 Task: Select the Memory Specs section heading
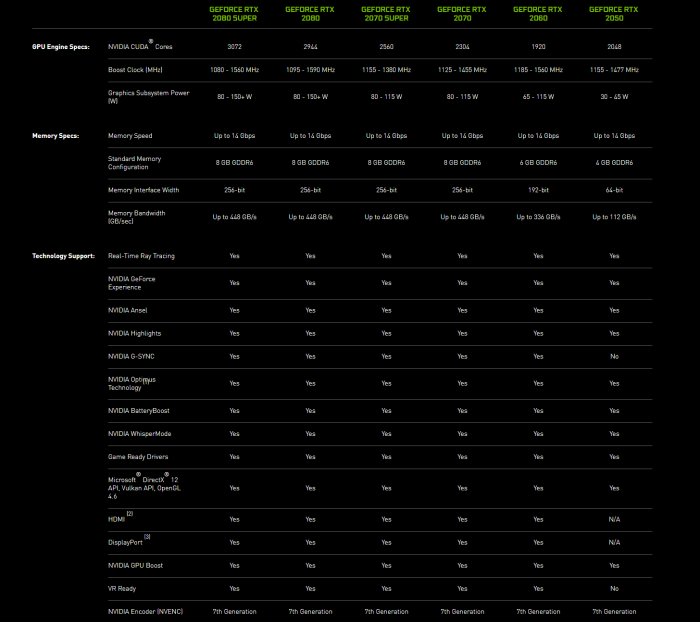(55, 135)
